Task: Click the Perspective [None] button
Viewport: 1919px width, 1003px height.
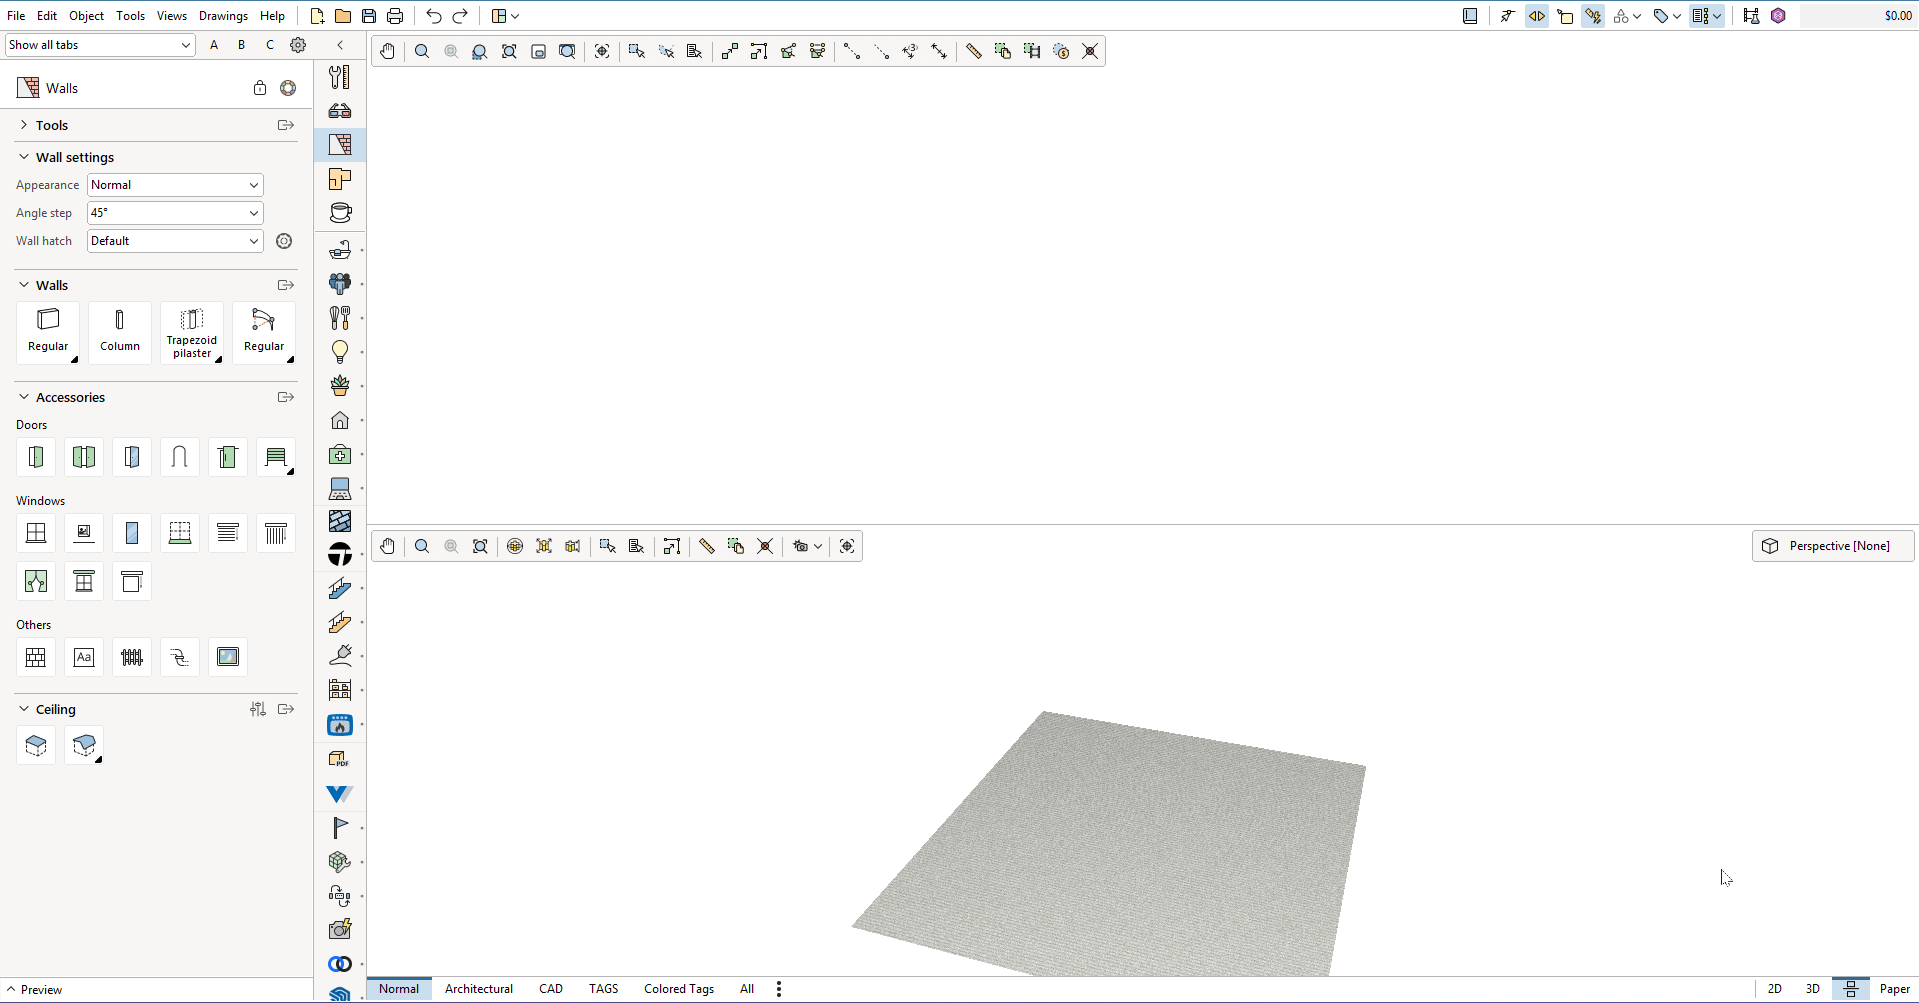Action: coord(1833,546)
